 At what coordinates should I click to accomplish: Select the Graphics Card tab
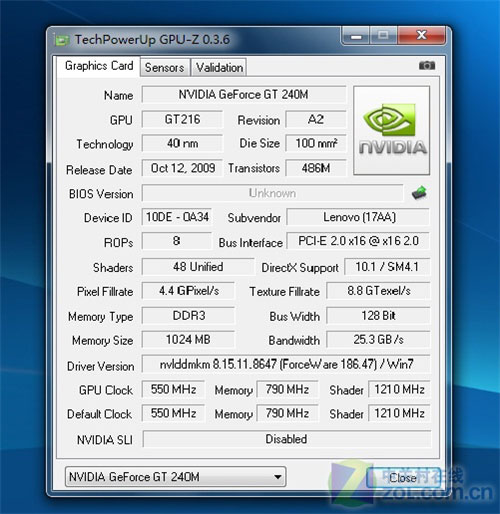(99, 66)
